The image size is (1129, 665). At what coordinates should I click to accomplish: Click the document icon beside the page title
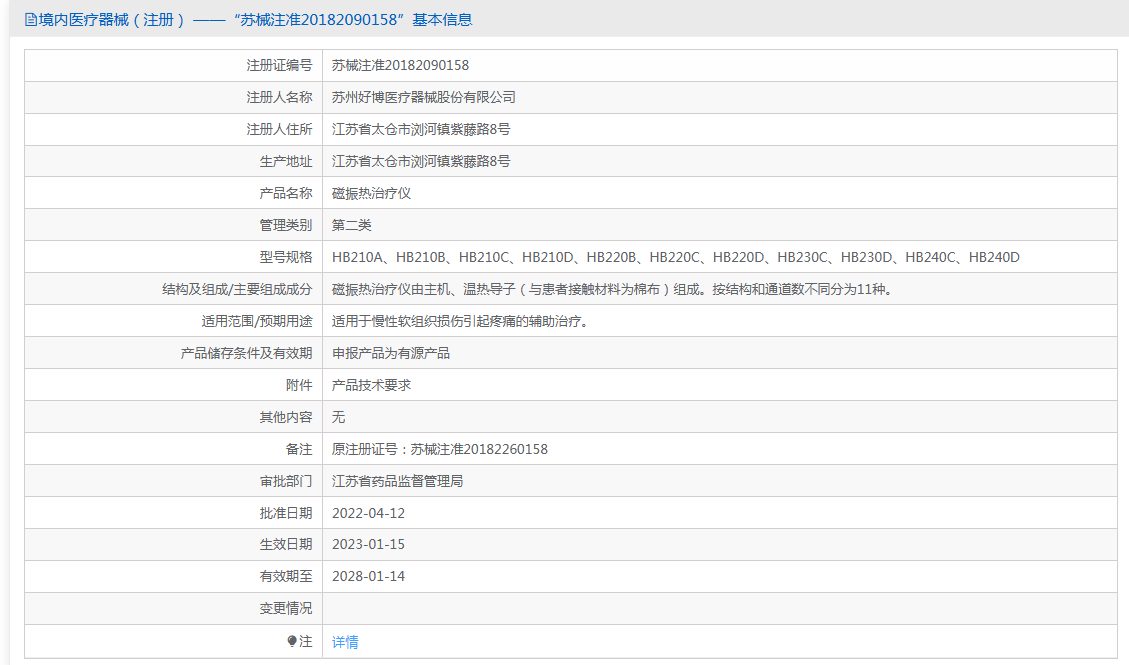pos(31,20)
